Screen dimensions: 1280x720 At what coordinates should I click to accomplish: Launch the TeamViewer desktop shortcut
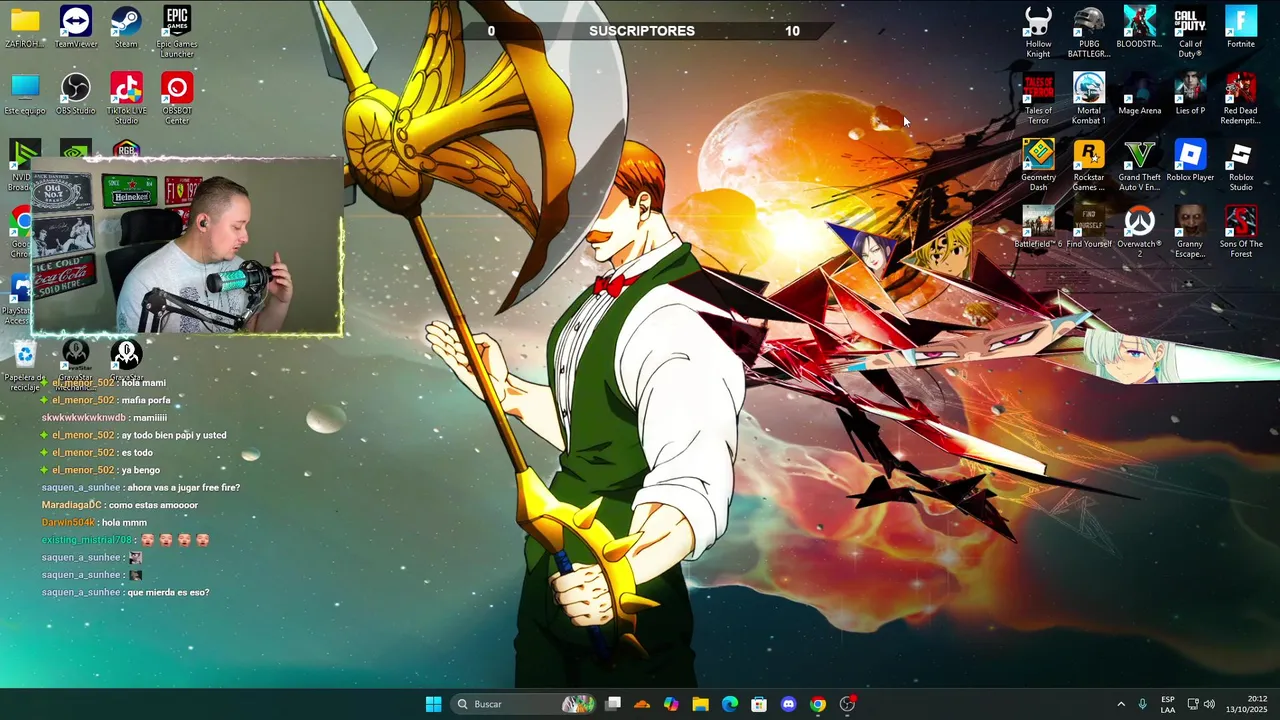(76, 27)
